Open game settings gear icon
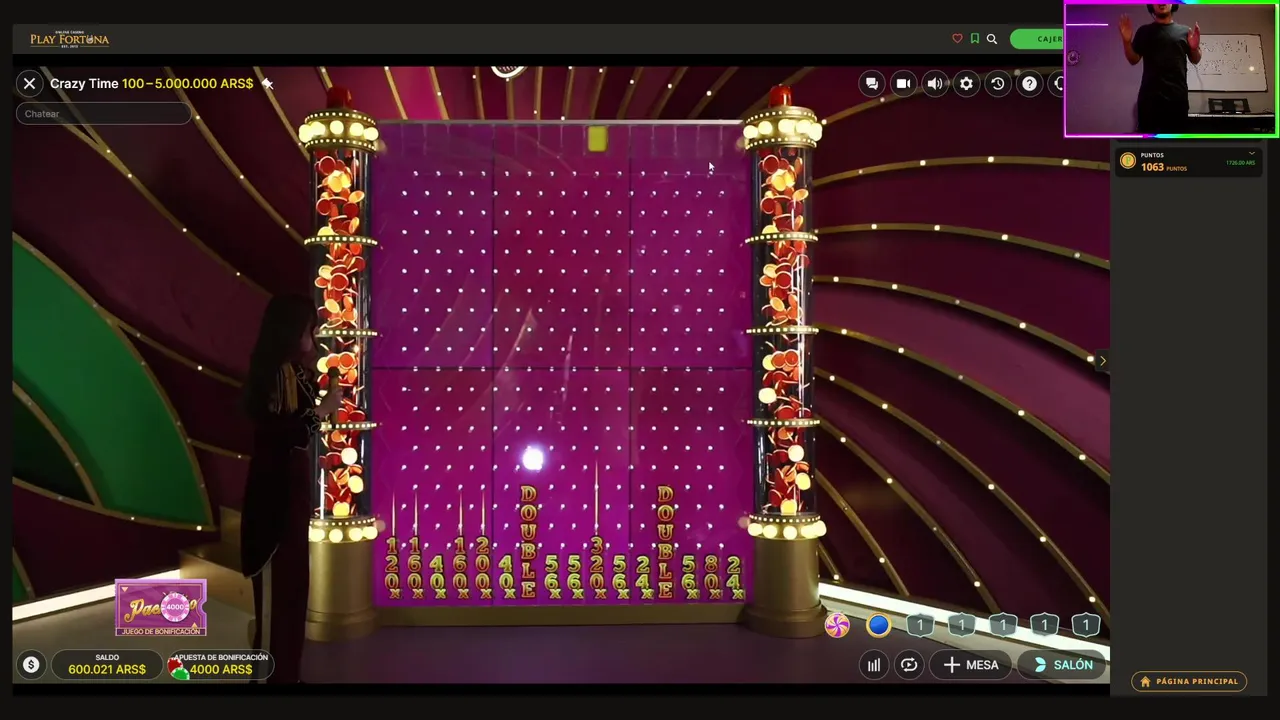The height and width of the screenshot is (720, 1280). click(966, 84)
